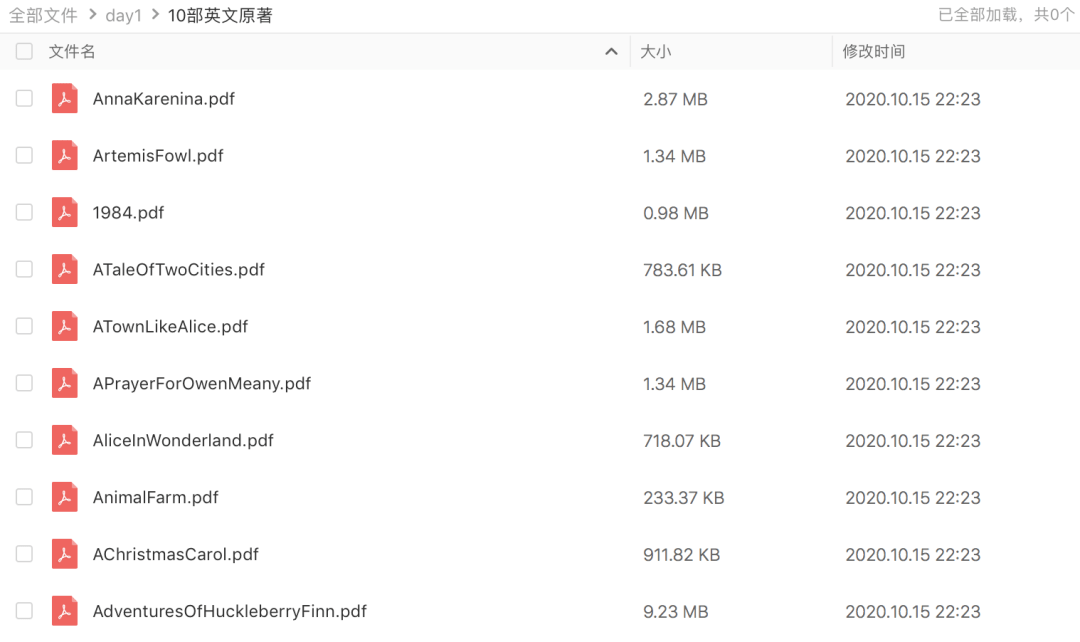
Task: Click the PDF icon beside AnnaKarenina.pdf
Action: tap(65, 99)
